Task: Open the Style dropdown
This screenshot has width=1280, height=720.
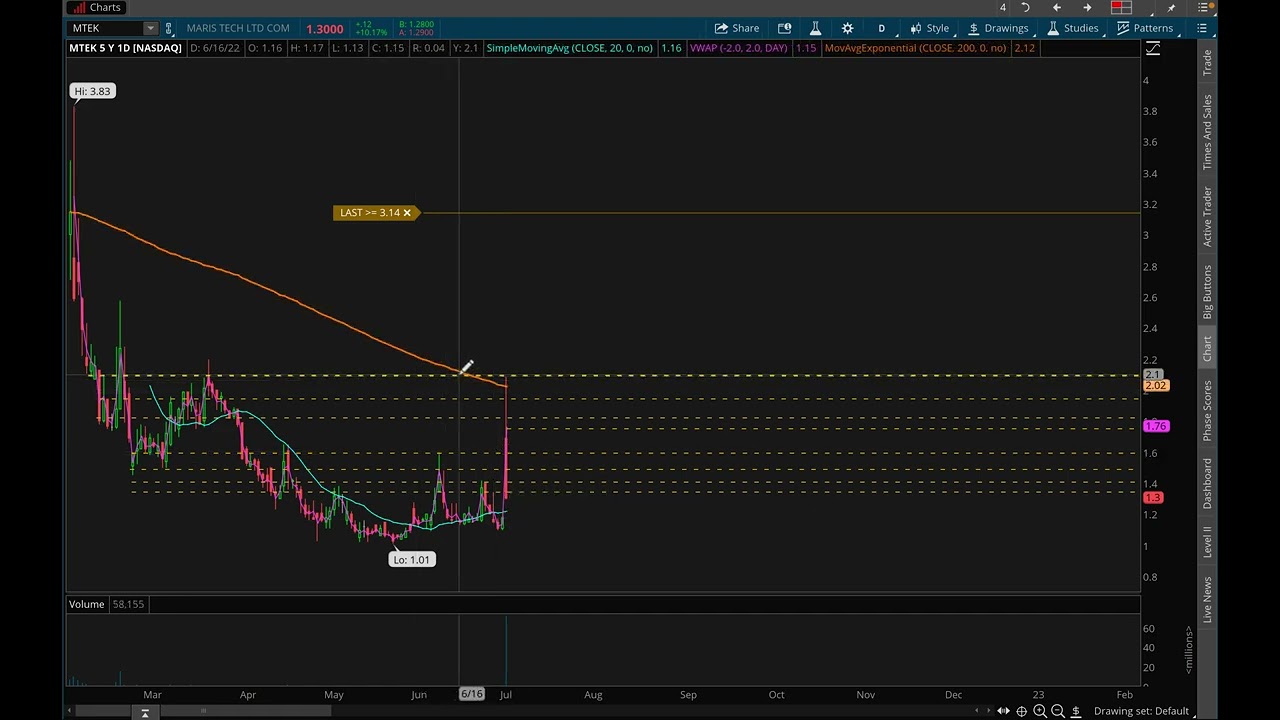Action: [929, 28]
